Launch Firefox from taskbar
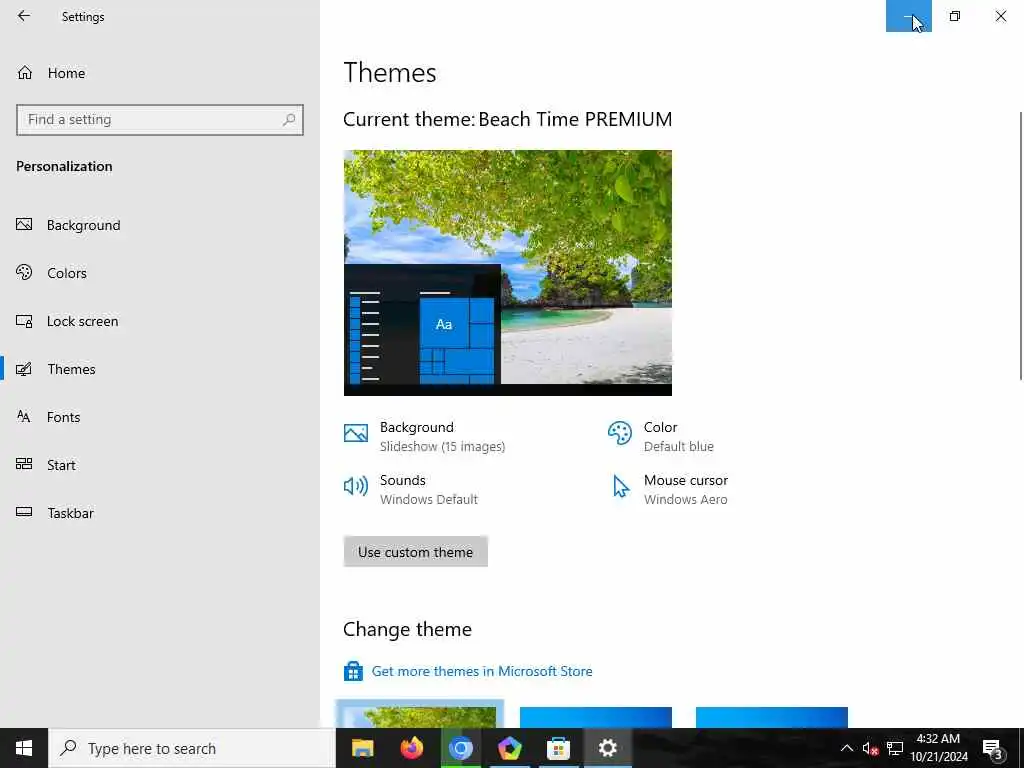Image resolution: width=1024 pixels, height=768 pixels. click(x=411, y=748)
